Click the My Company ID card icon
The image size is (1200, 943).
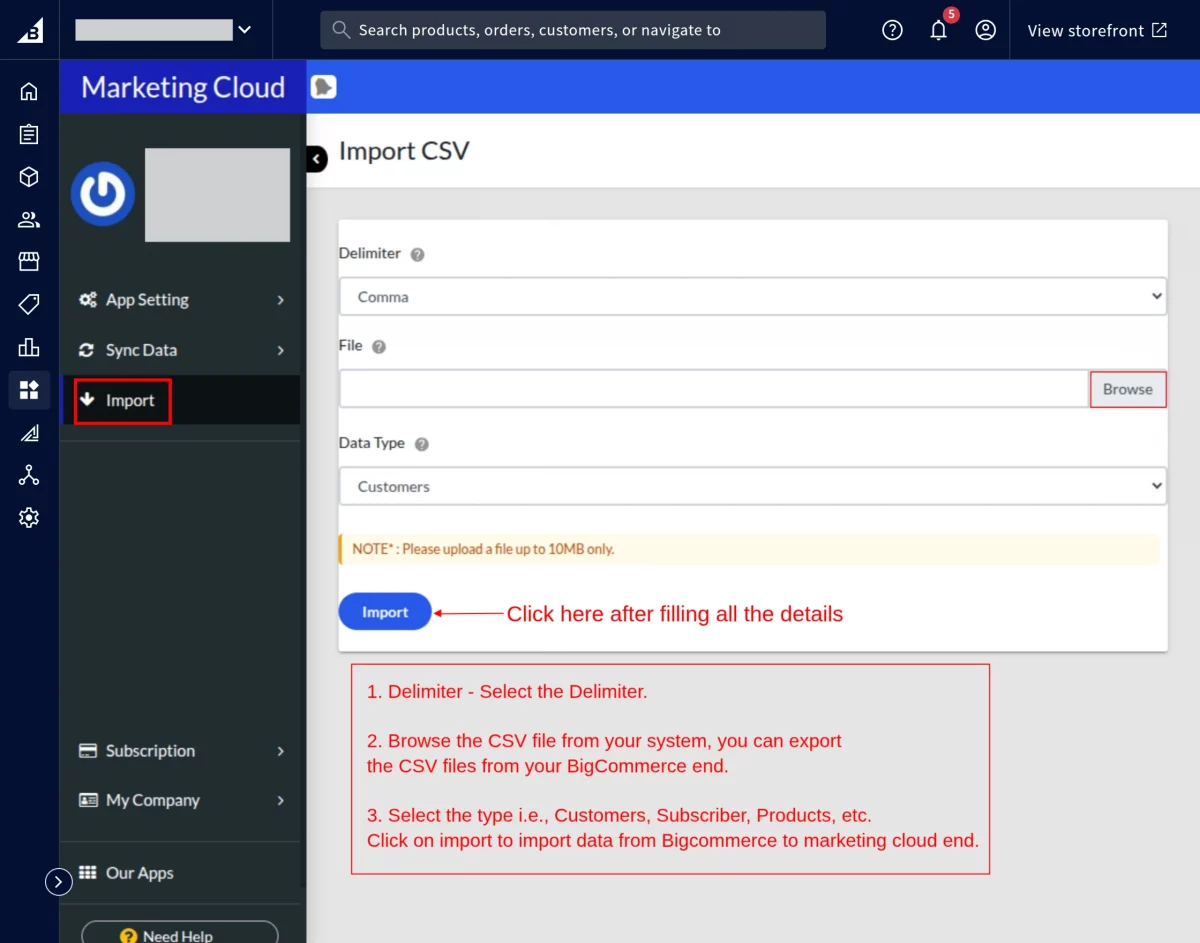pos(88,800)
